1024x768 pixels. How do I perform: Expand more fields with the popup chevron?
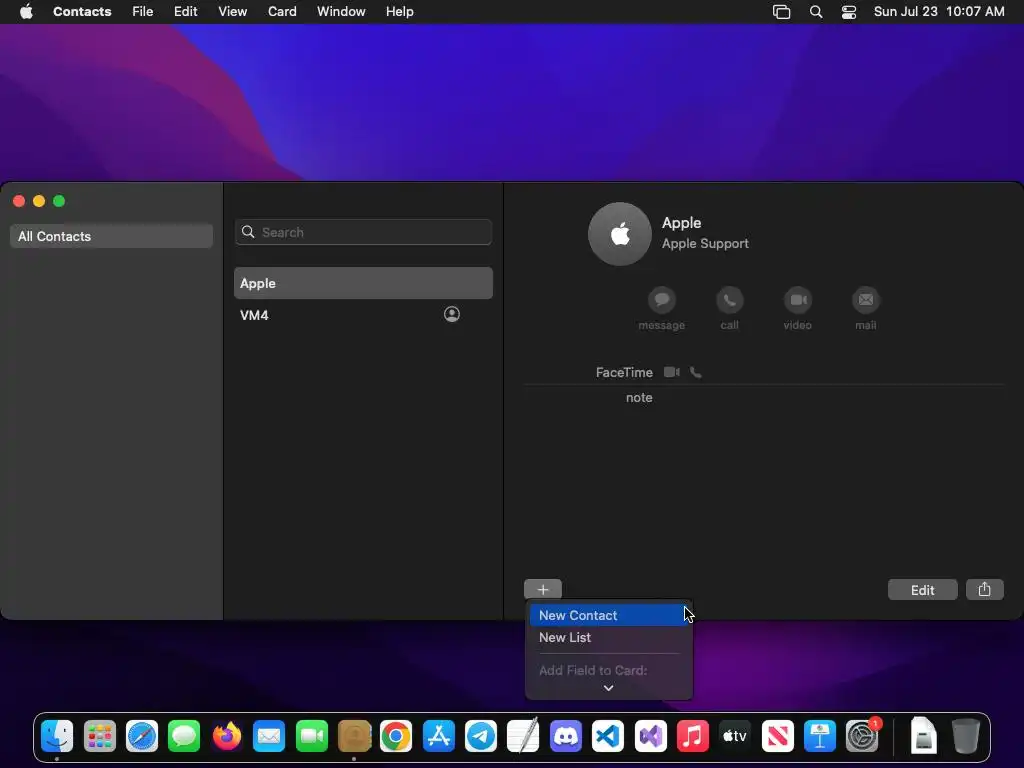608,688
